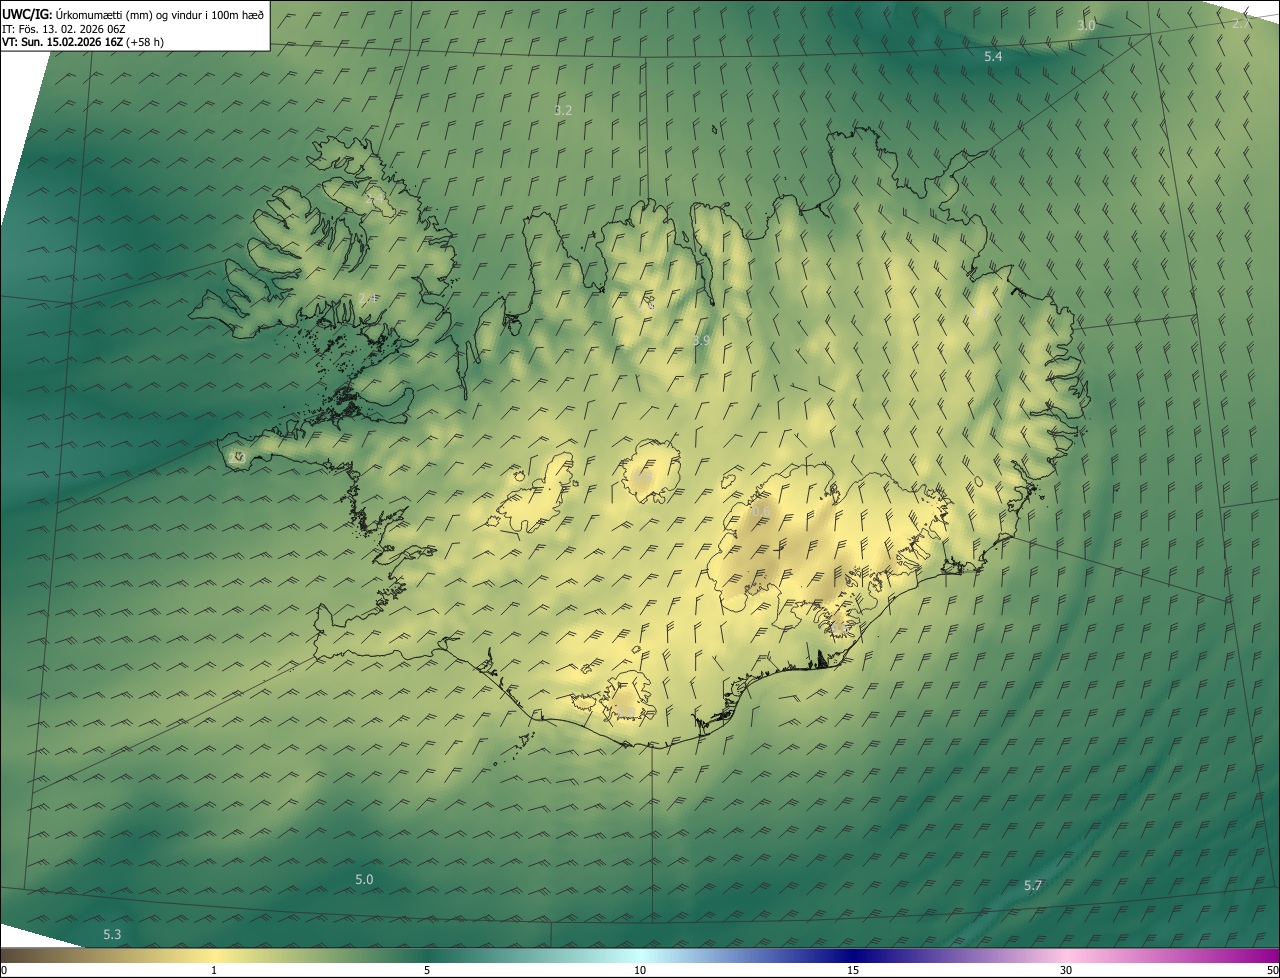Click the color scale tick labeled 50
This screenshot has width=1280, height=978.
pos(1272,970)
